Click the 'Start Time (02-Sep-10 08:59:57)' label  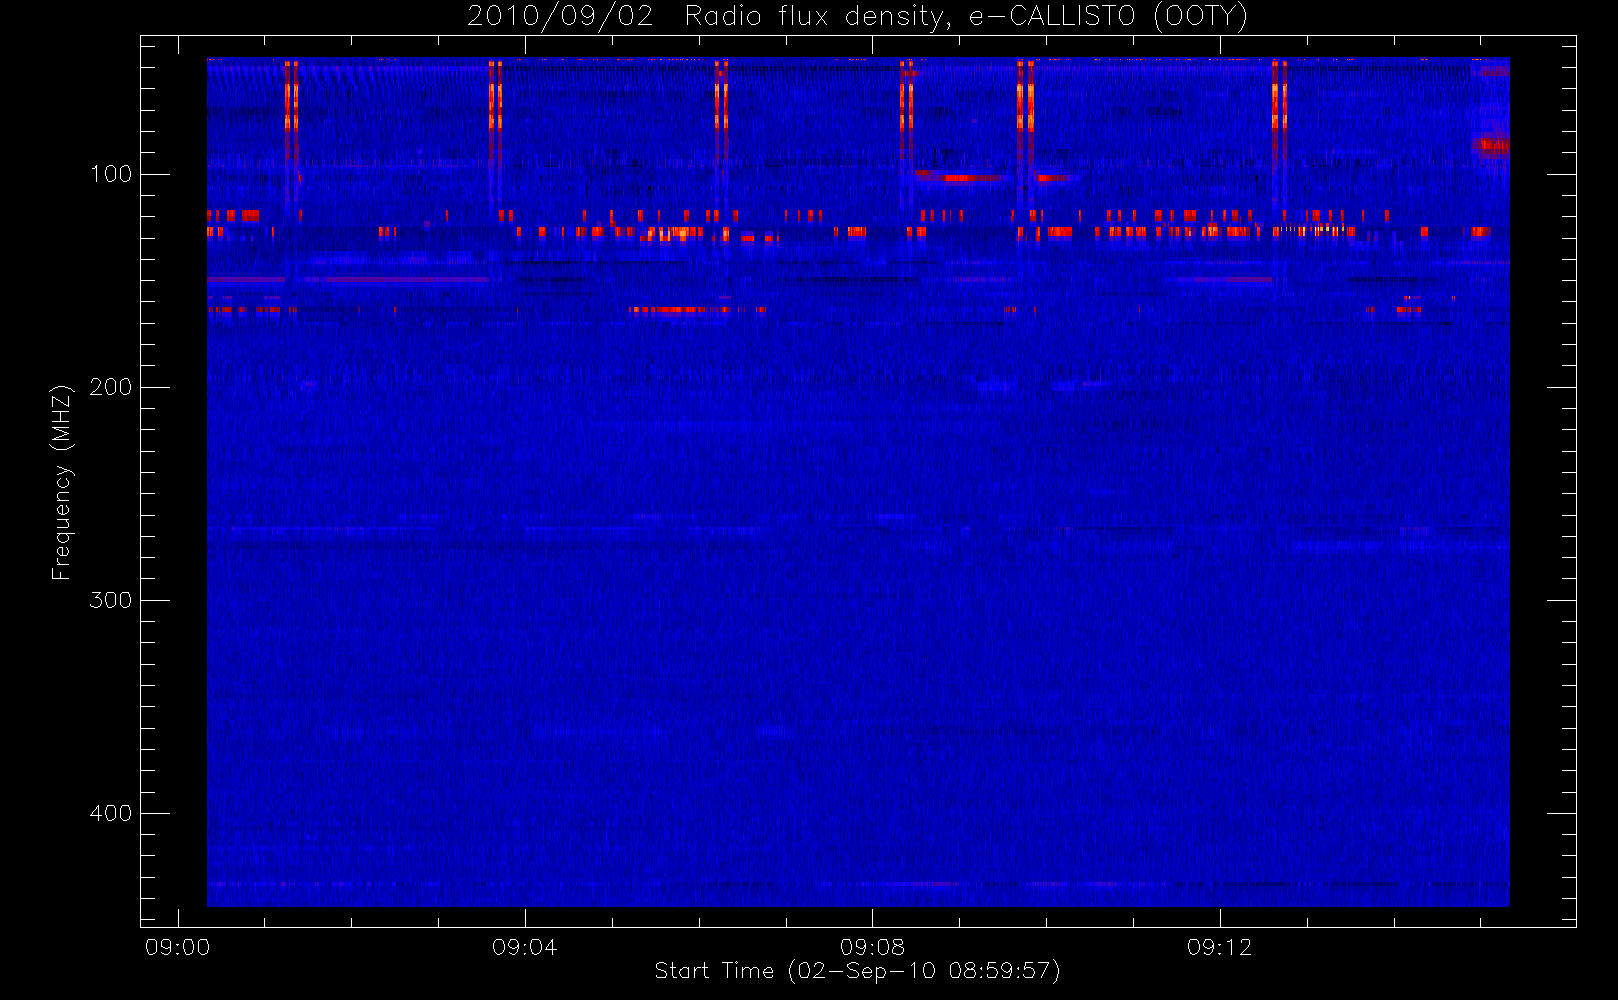click(x=857, y=971)
